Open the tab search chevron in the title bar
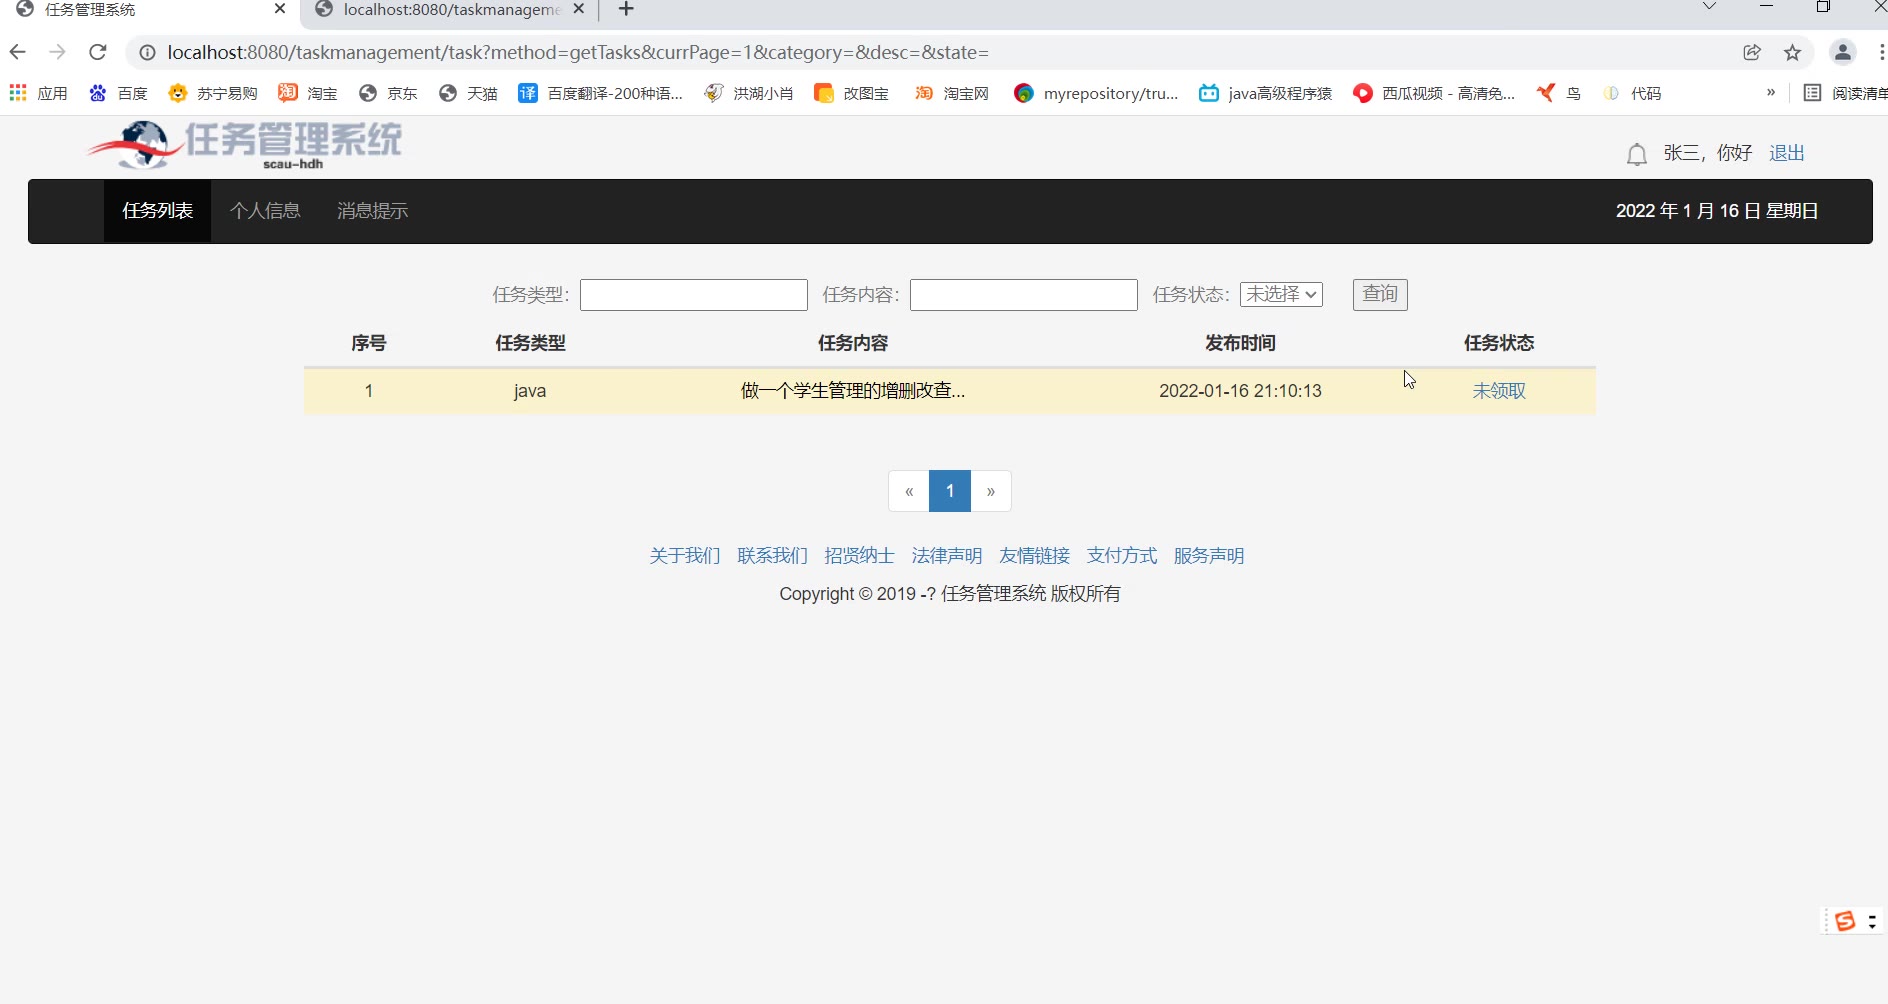1888x1004 pixels. point(1709,8)
